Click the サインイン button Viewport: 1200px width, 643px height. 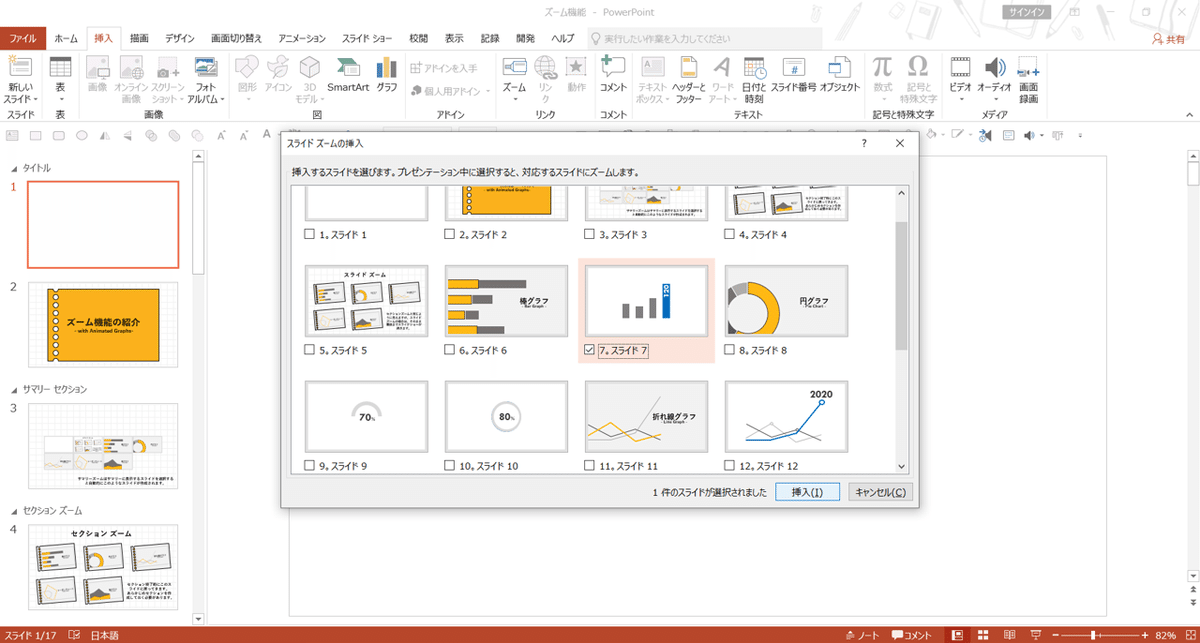(x=1027, y=12)
